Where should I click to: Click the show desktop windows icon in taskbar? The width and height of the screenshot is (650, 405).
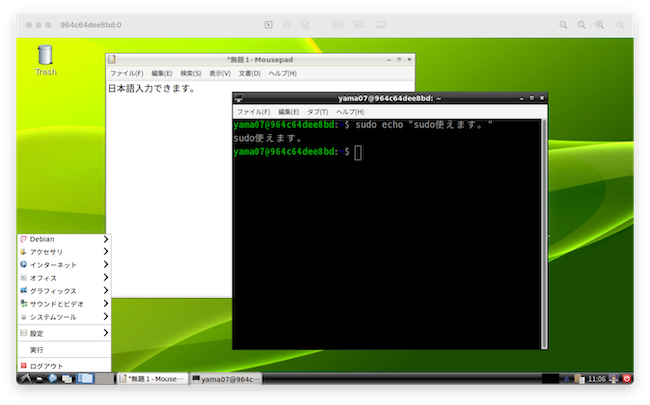67,379
